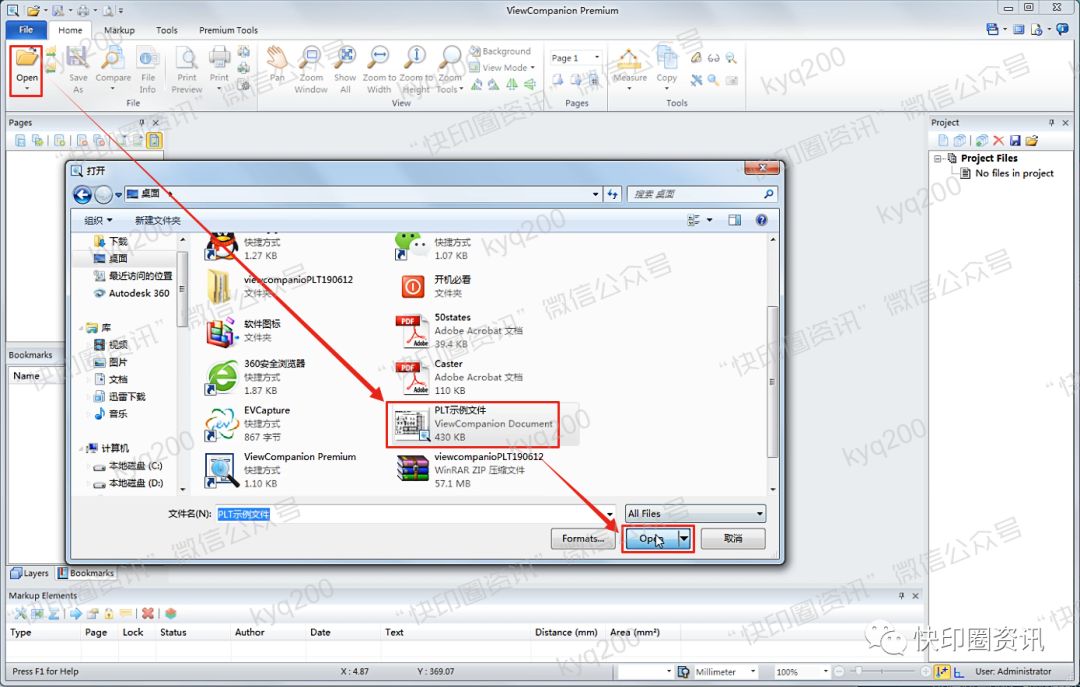Screen dimensions: 1080x687
Task: Pin the Markup Elements panel
Action: click(901, 595)
